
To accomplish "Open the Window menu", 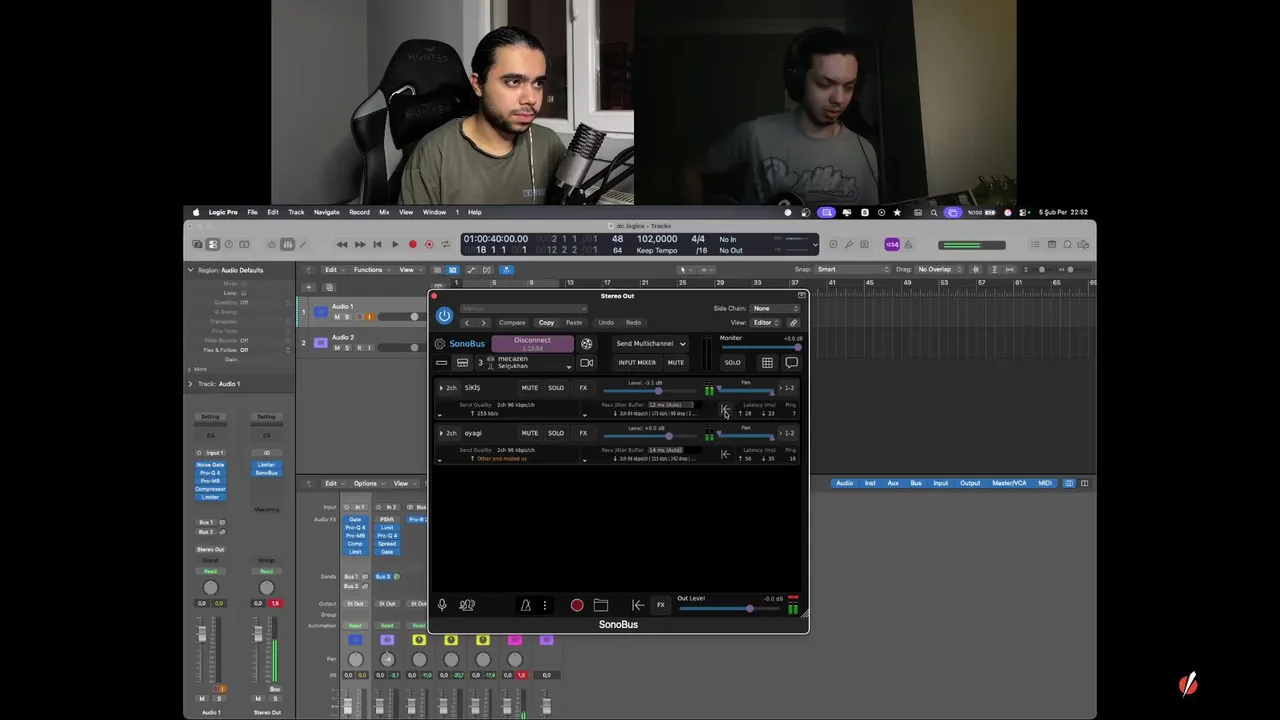I will tap(434, 212).
